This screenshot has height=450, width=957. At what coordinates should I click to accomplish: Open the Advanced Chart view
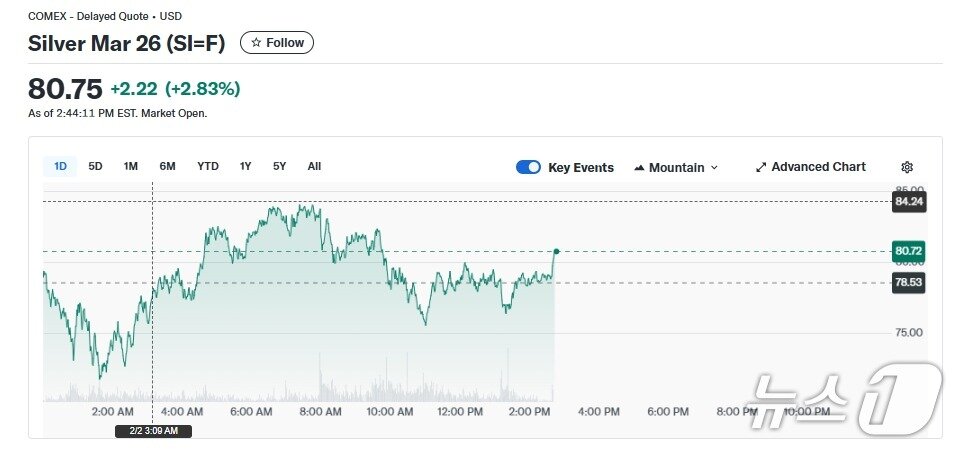coord(818,167)
